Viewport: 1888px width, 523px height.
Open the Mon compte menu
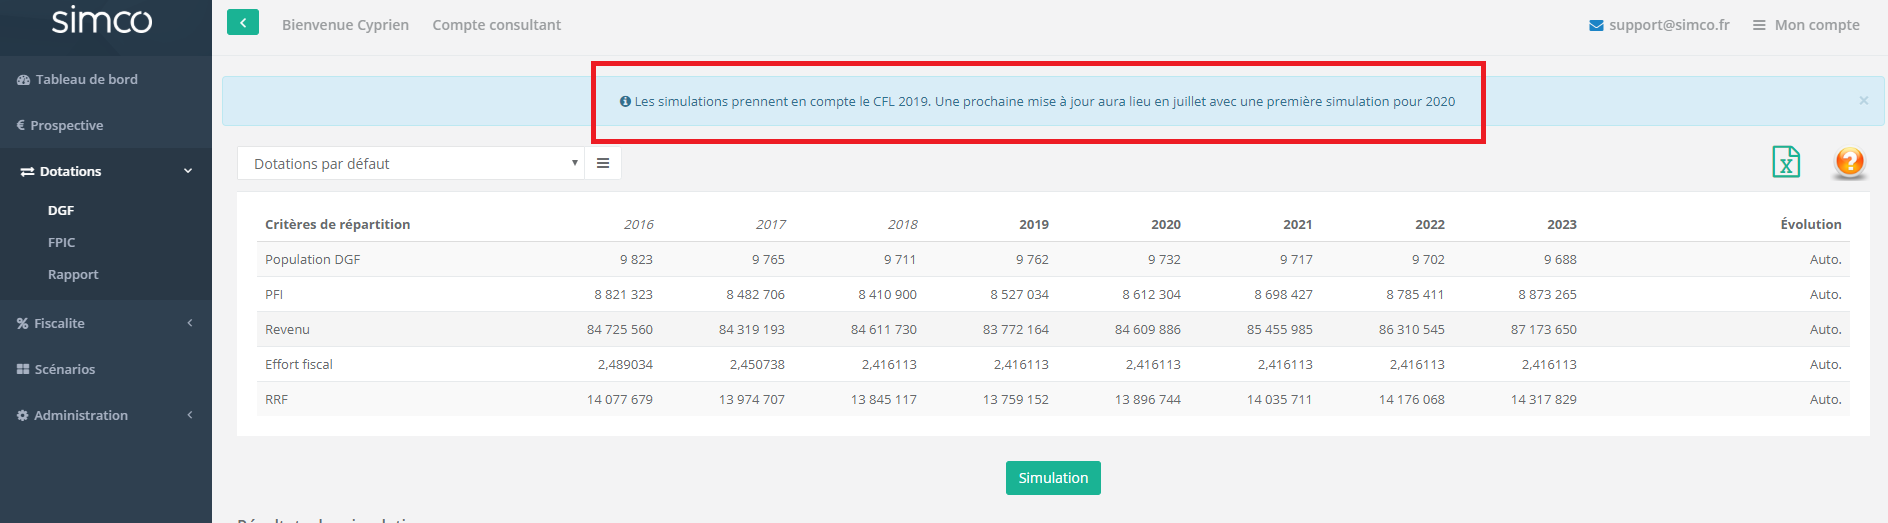click(1806, 25)
